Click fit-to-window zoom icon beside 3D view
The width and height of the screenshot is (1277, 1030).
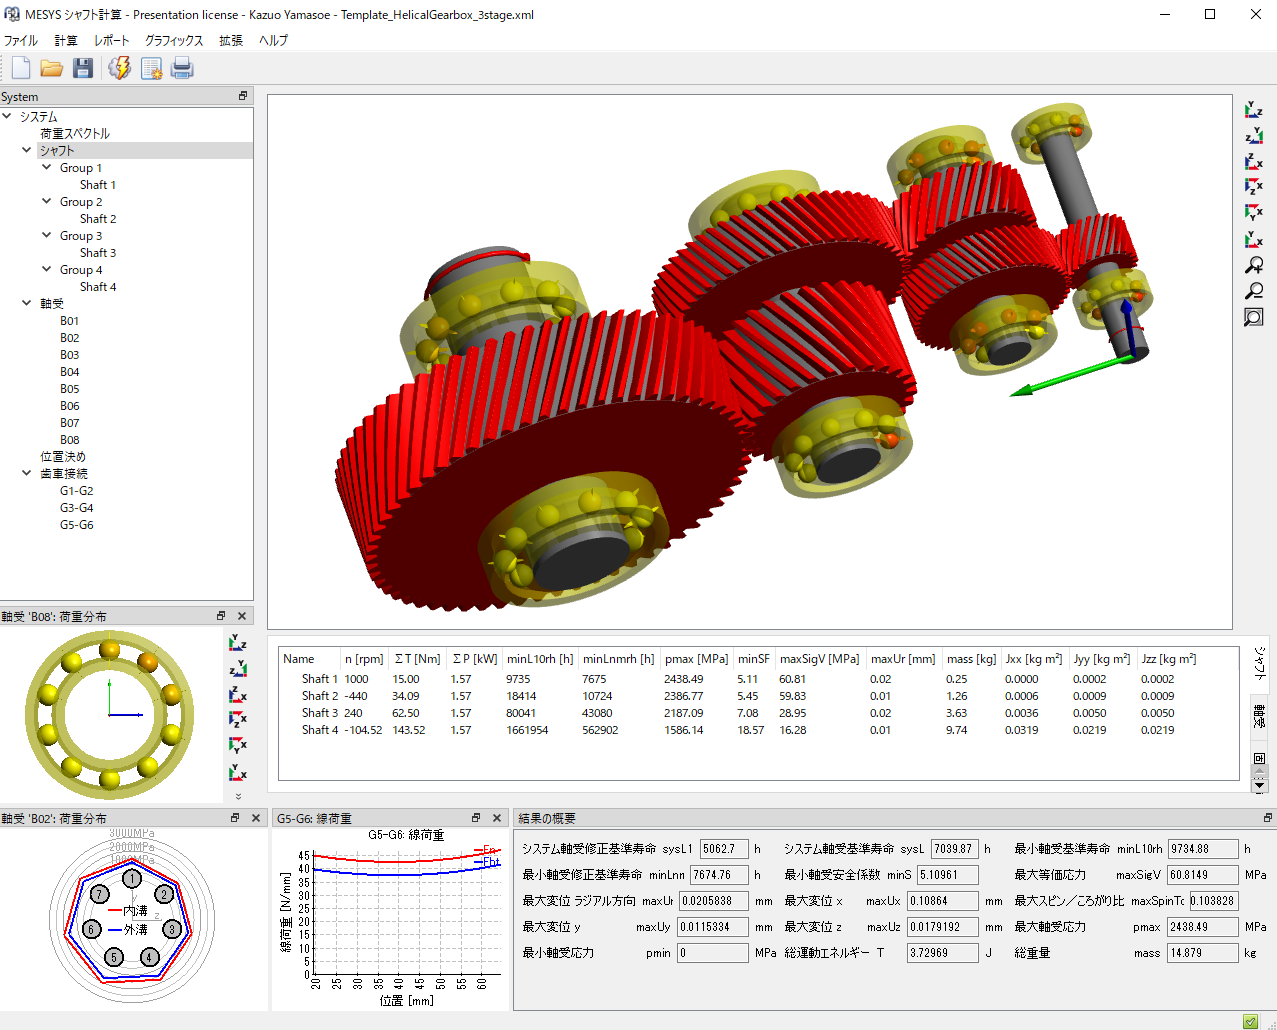1253,318
